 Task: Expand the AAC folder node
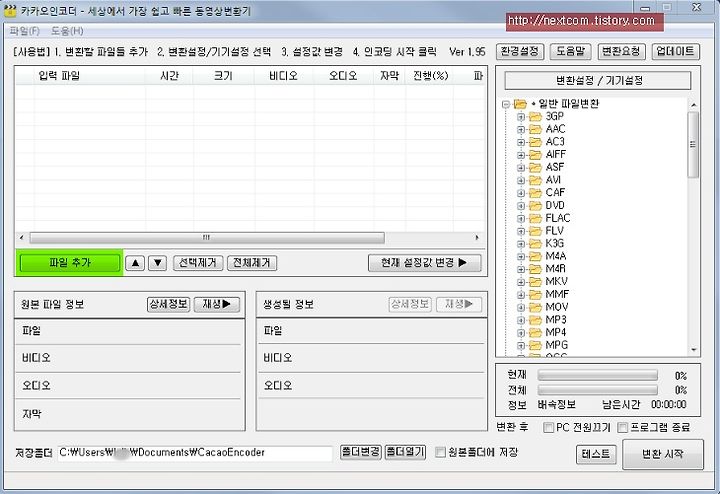pos(521,129)
